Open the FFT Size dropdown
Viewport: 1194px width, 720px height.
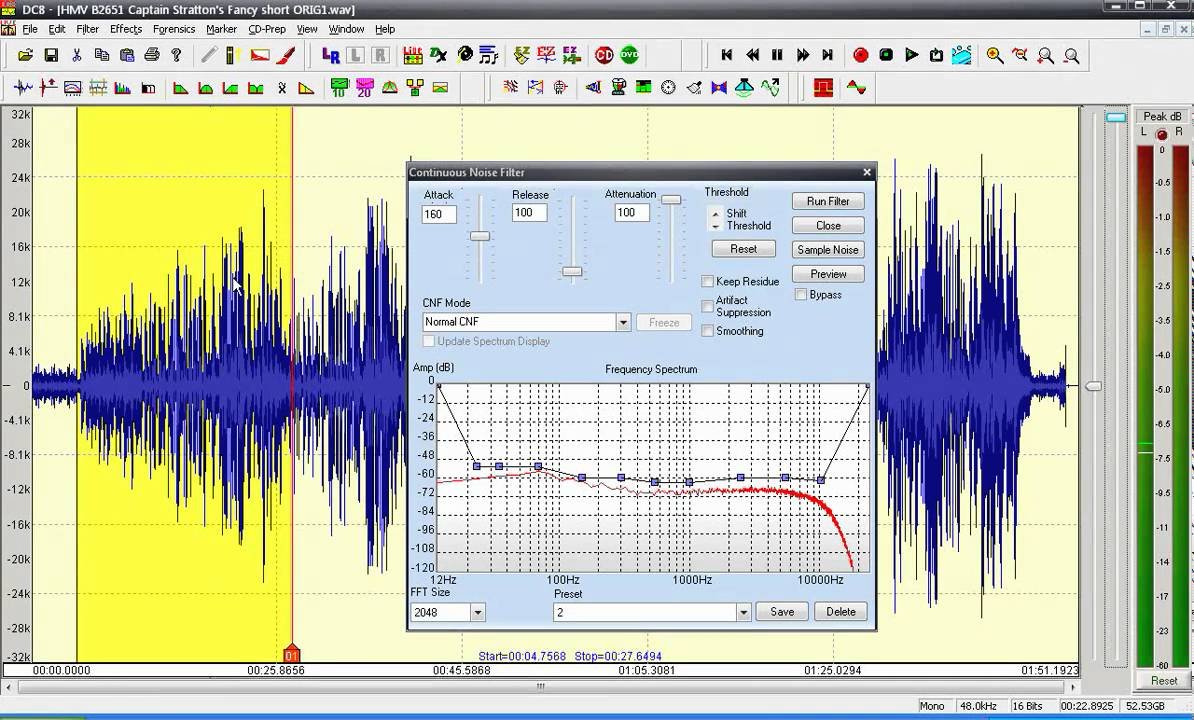pos(477,612)
